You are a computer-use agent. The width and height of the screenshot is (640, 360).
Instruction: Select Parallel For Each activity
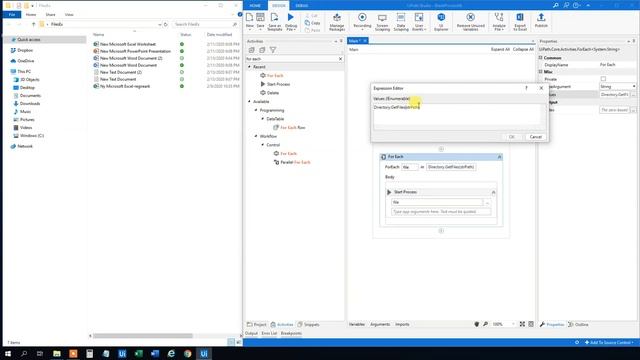(x=295, y=162)
